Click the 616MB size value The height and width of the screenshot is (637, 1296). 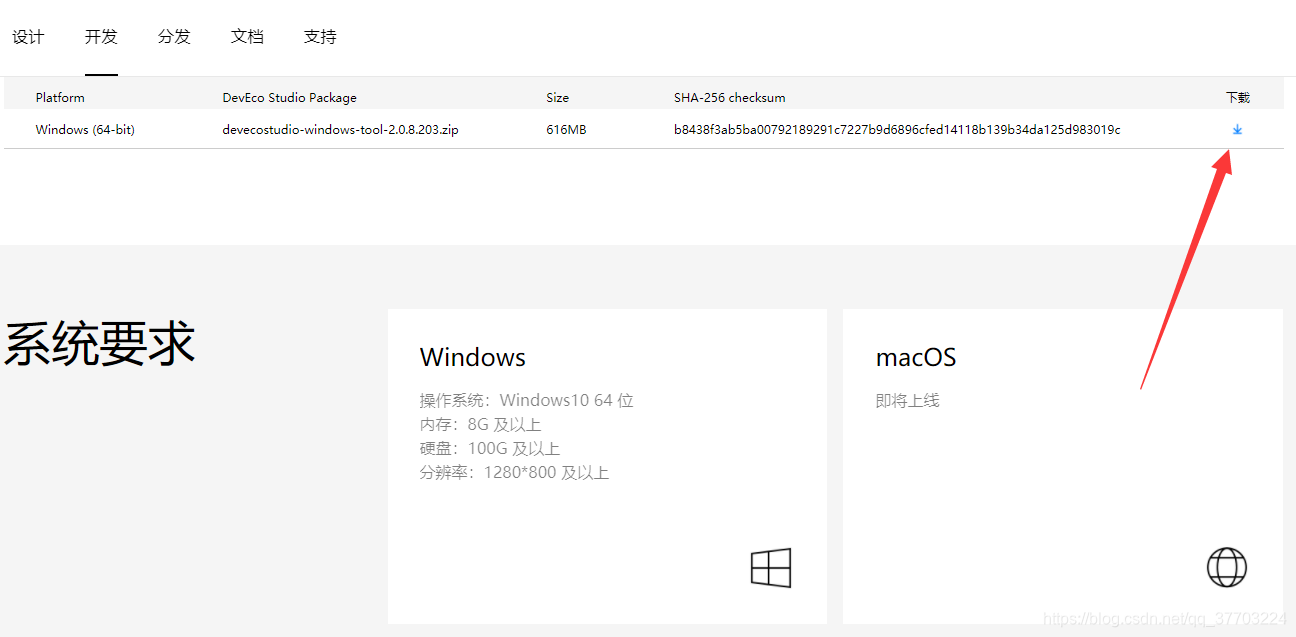click(566, 130)
